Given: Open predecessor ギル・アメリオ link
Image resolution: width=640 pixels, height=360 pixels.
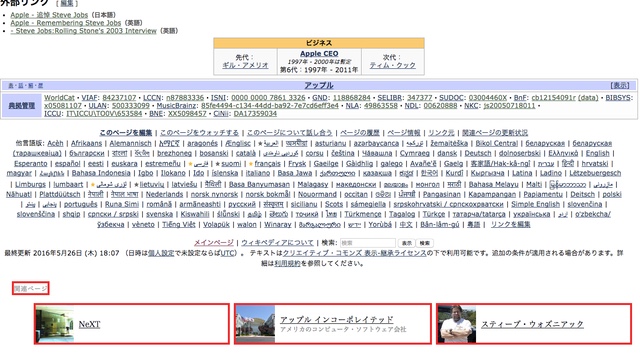Looking at the screenshot, I should 245,65.
